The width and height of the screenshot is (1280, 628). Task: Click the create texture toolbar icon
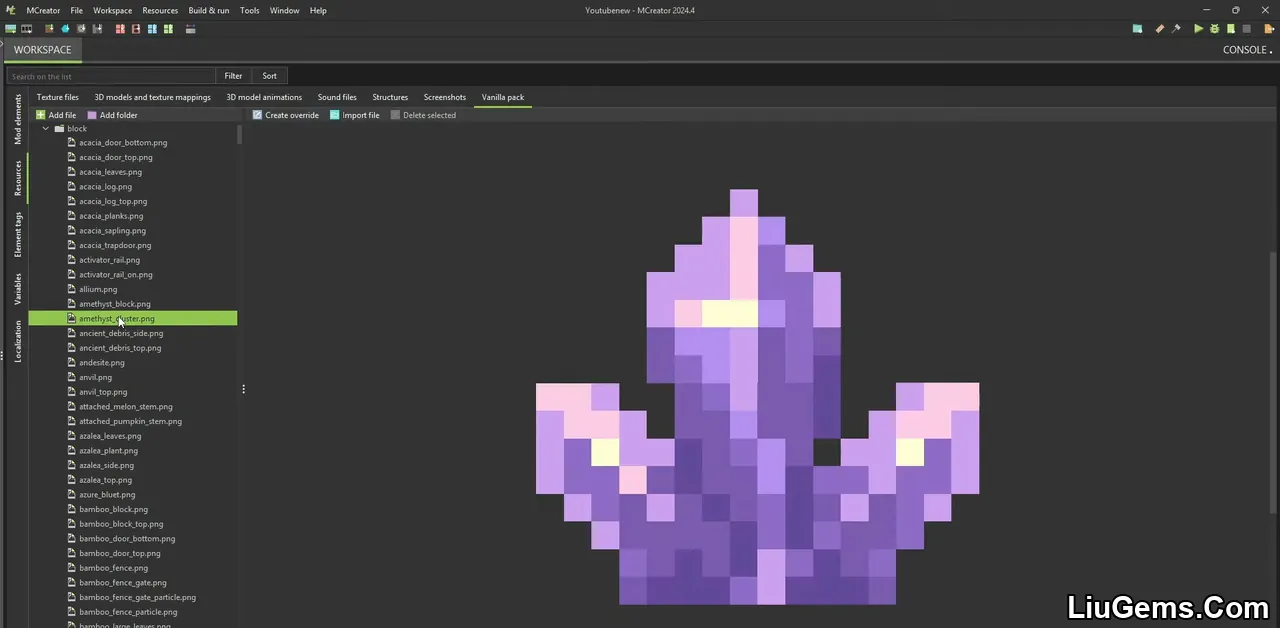tap(11, 29)
